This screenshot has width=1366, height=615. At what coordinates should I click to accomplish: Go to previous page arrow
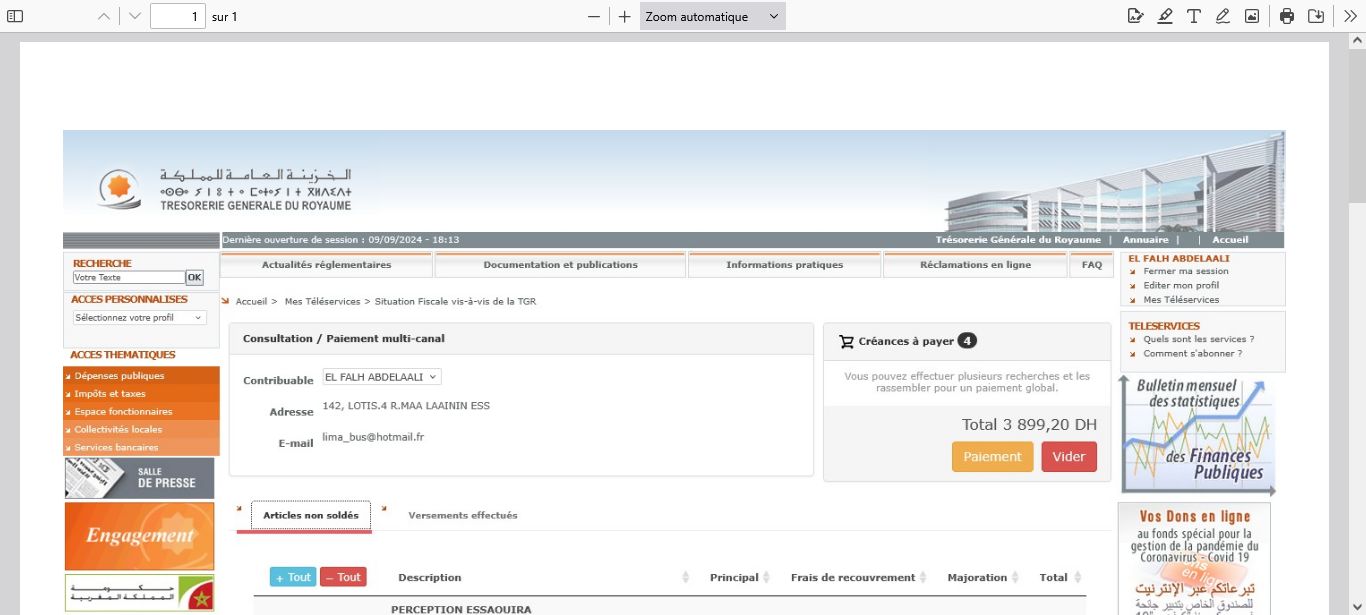(x=103, y=16)
